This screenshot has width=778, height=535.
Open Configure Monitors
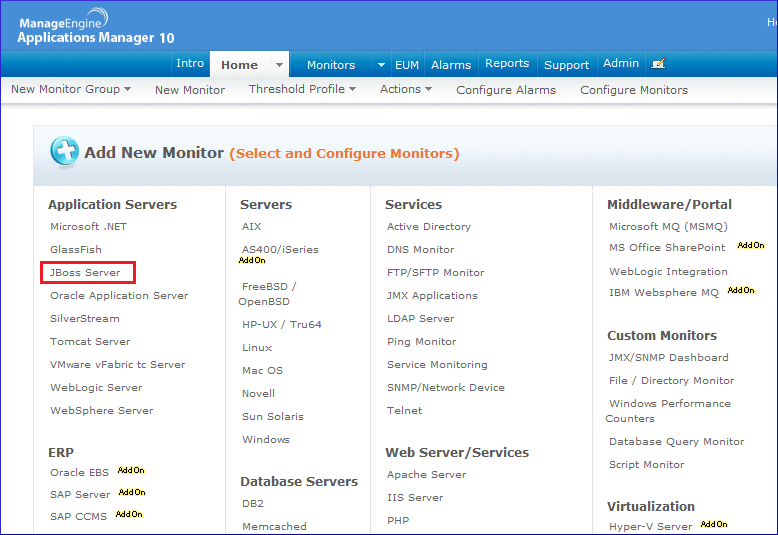coord(634,90)
